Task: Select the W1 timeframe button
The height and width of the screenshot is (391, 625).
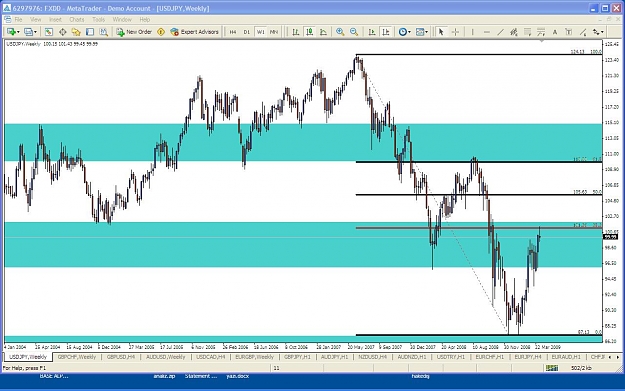Action: (260, 32)
